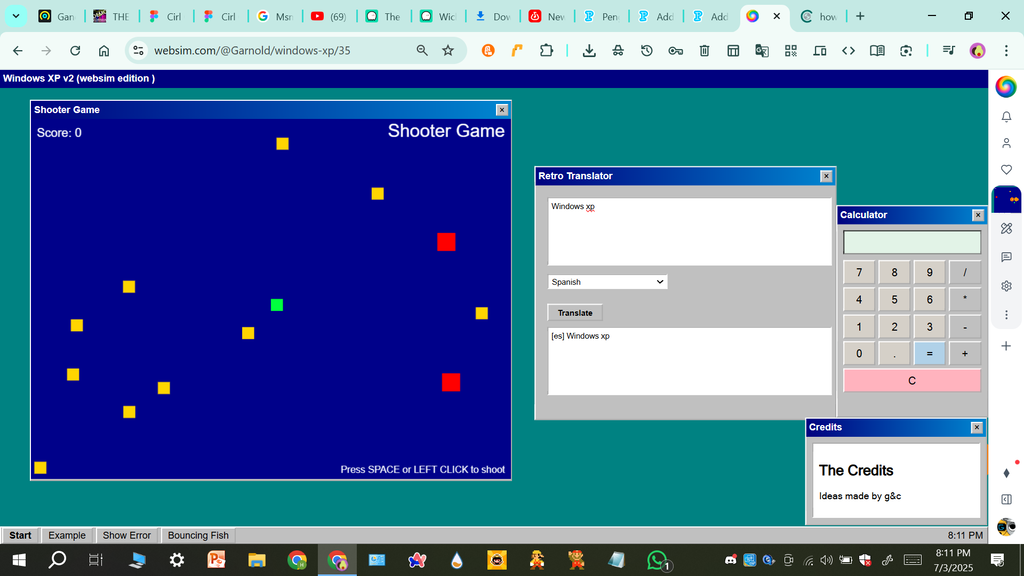Click the Score: 0 text
1024x576 pixels.
pyautogui.click(x=59, y=133)
